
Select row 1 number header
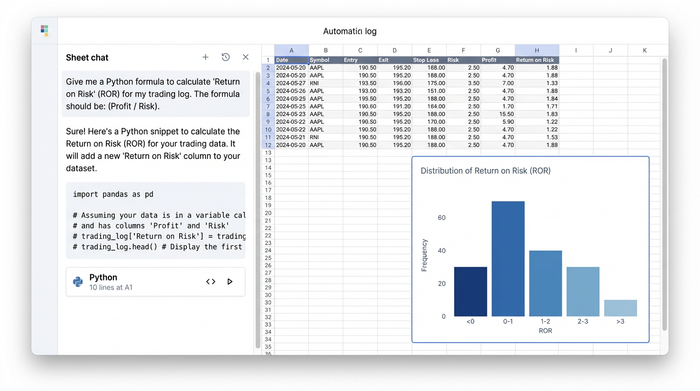268,60
